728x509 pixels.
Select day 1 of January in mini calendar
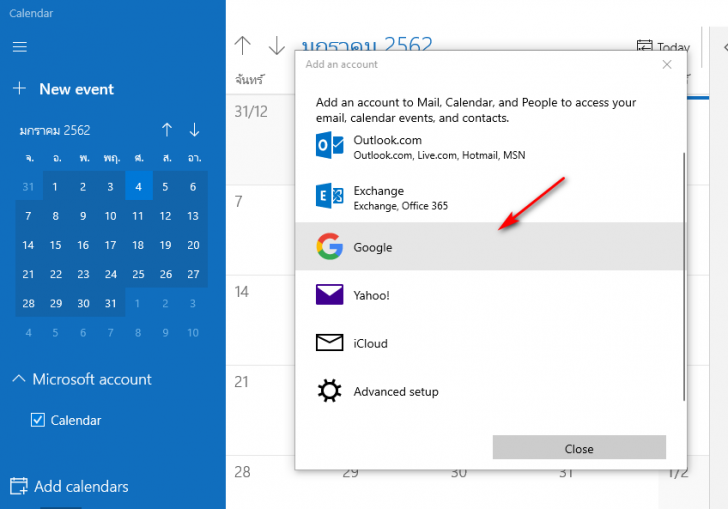[55, 187]
